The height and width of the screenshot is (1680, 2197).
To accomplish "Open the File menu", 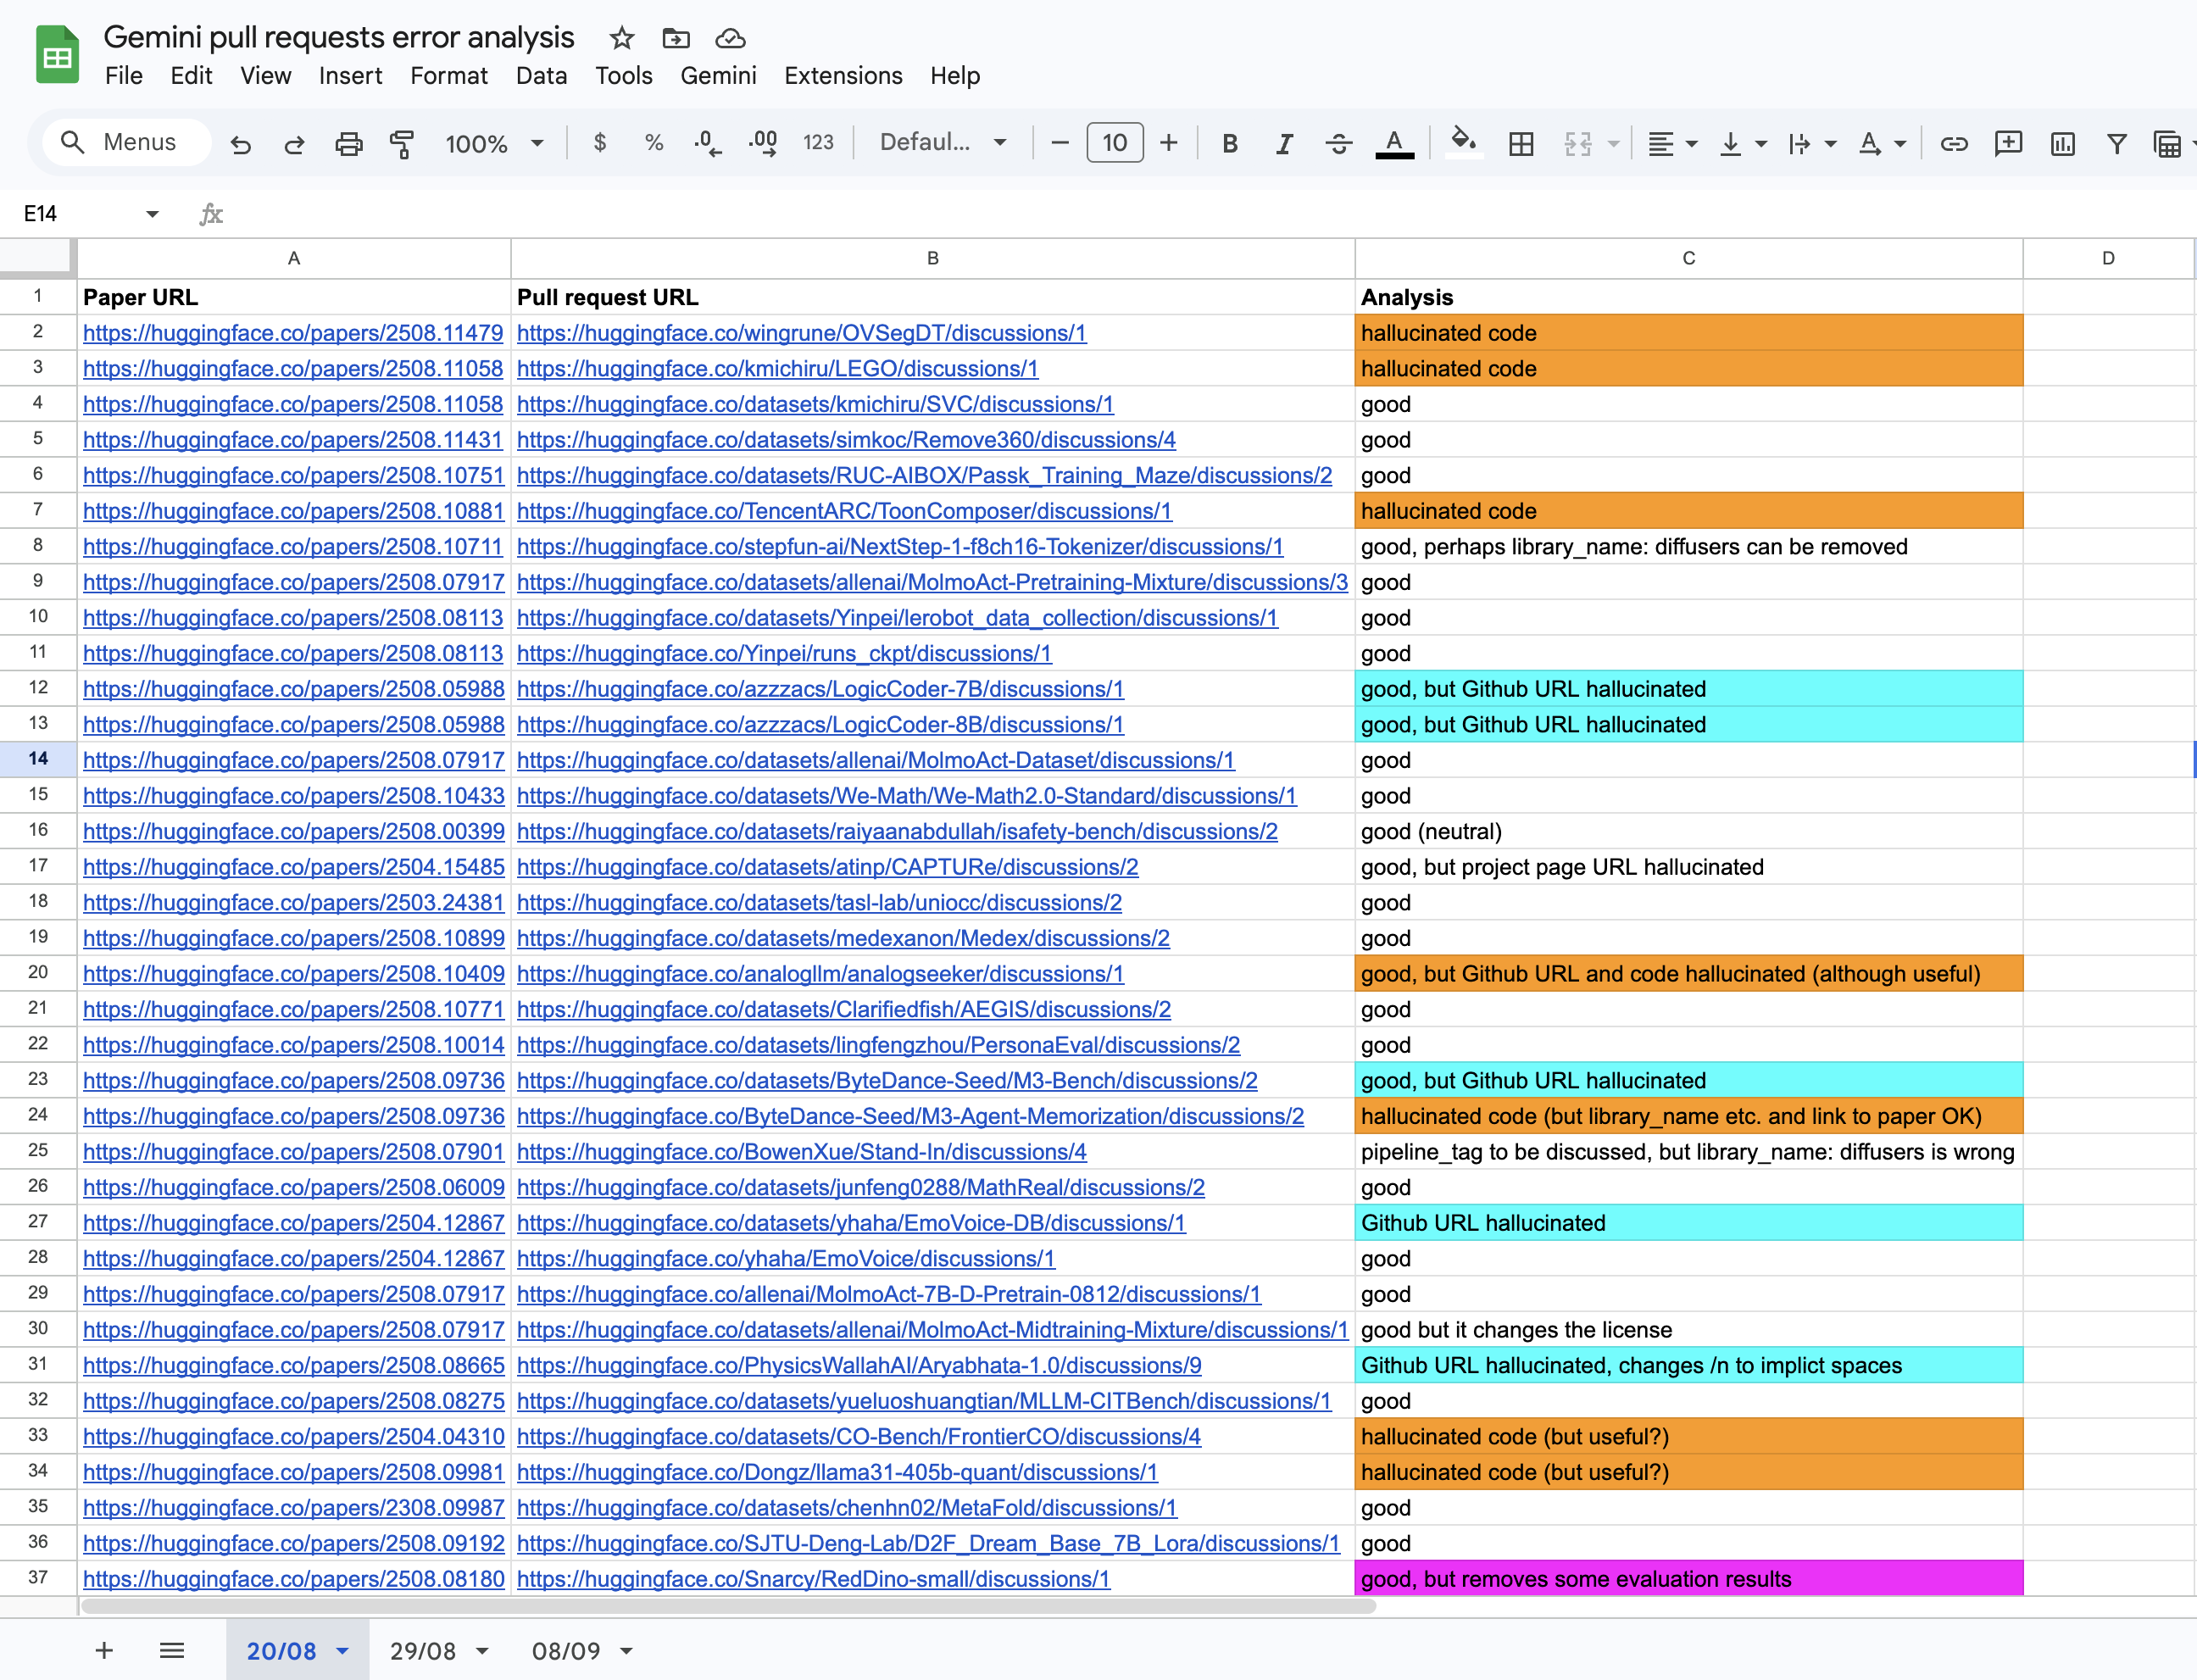I will click(x=124, y=76).
